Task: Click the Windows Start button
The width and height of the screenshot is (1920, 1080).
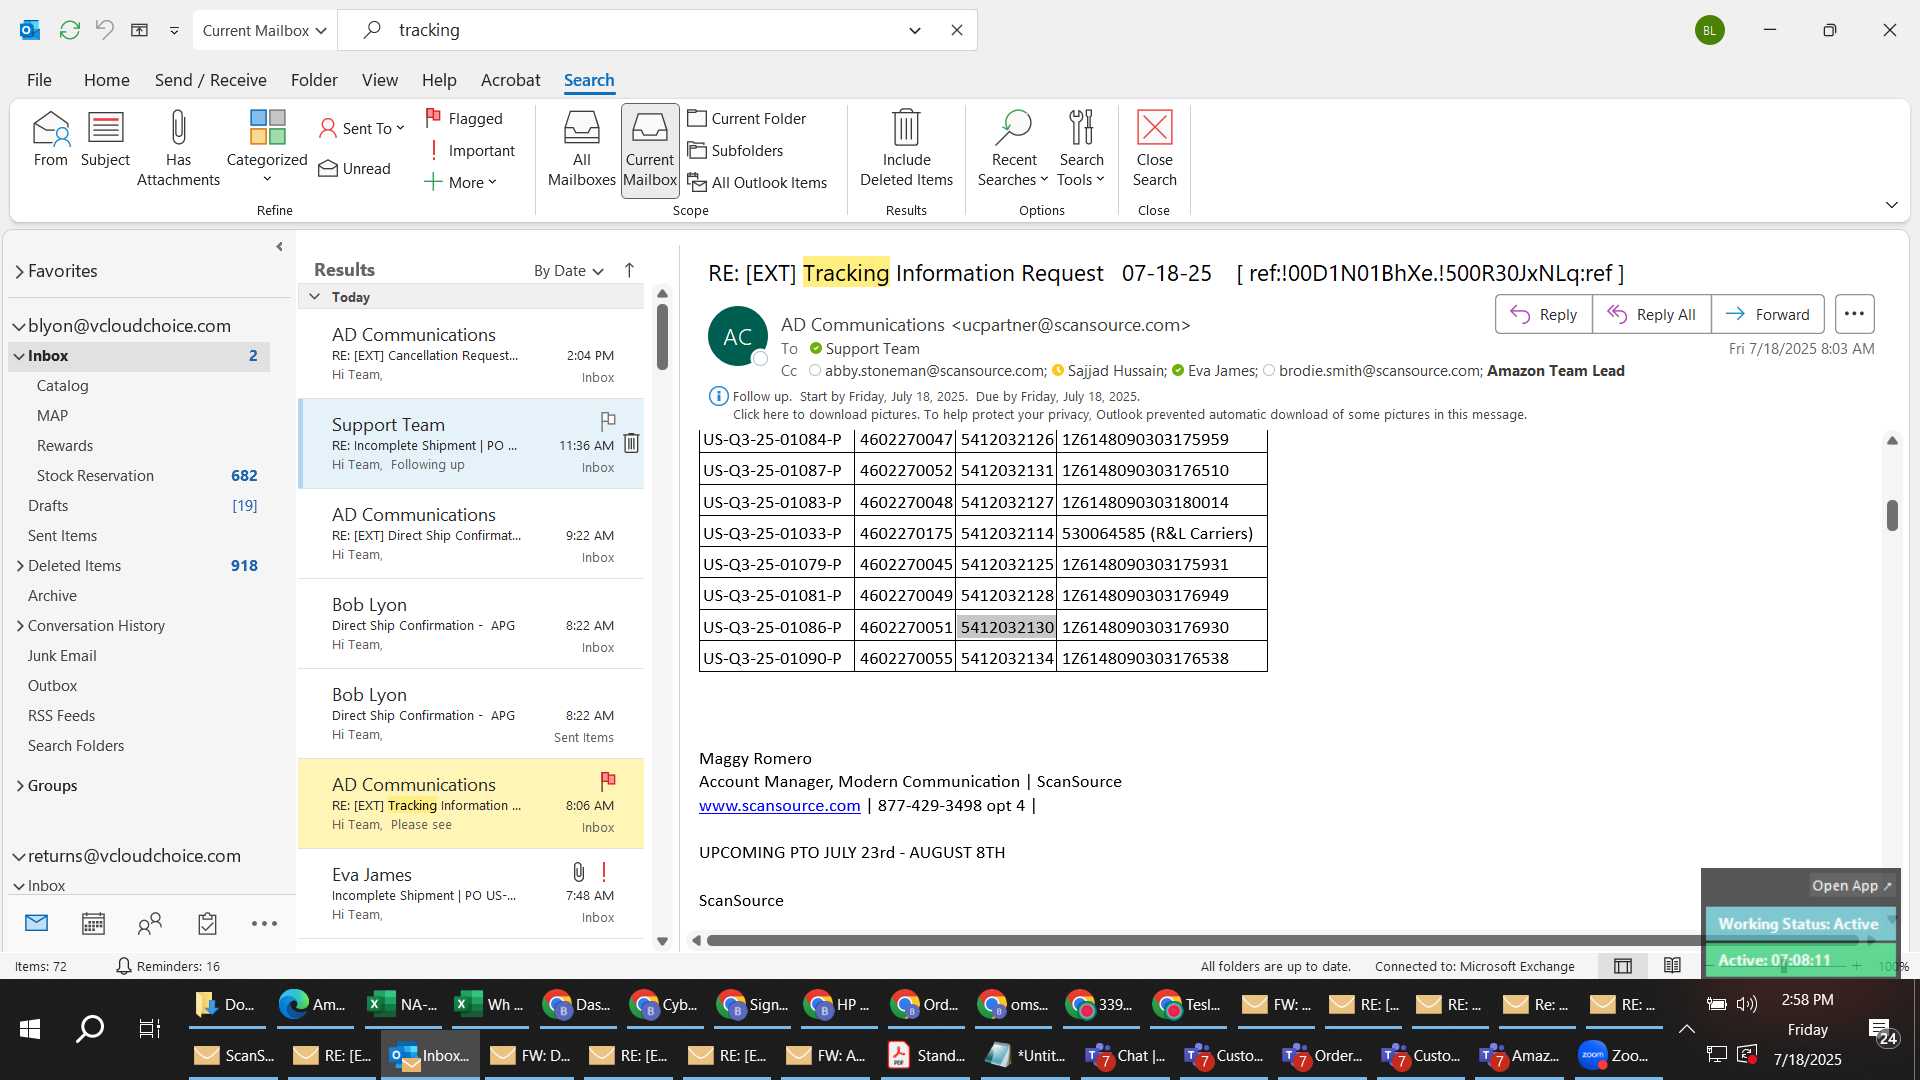Action: click(x=30, y=1029)
